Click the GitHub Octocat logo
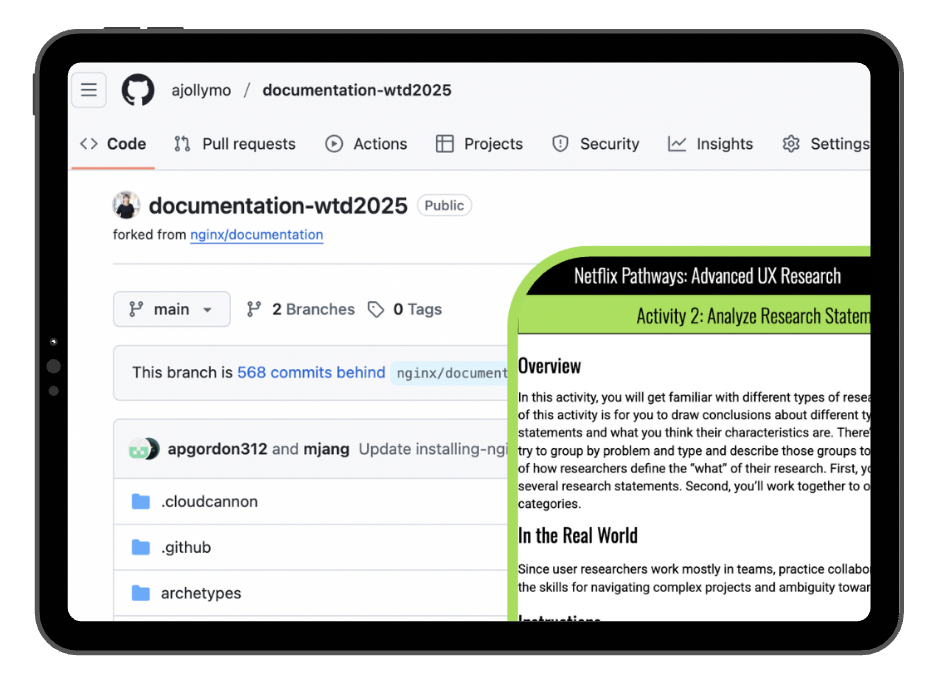 138,90
